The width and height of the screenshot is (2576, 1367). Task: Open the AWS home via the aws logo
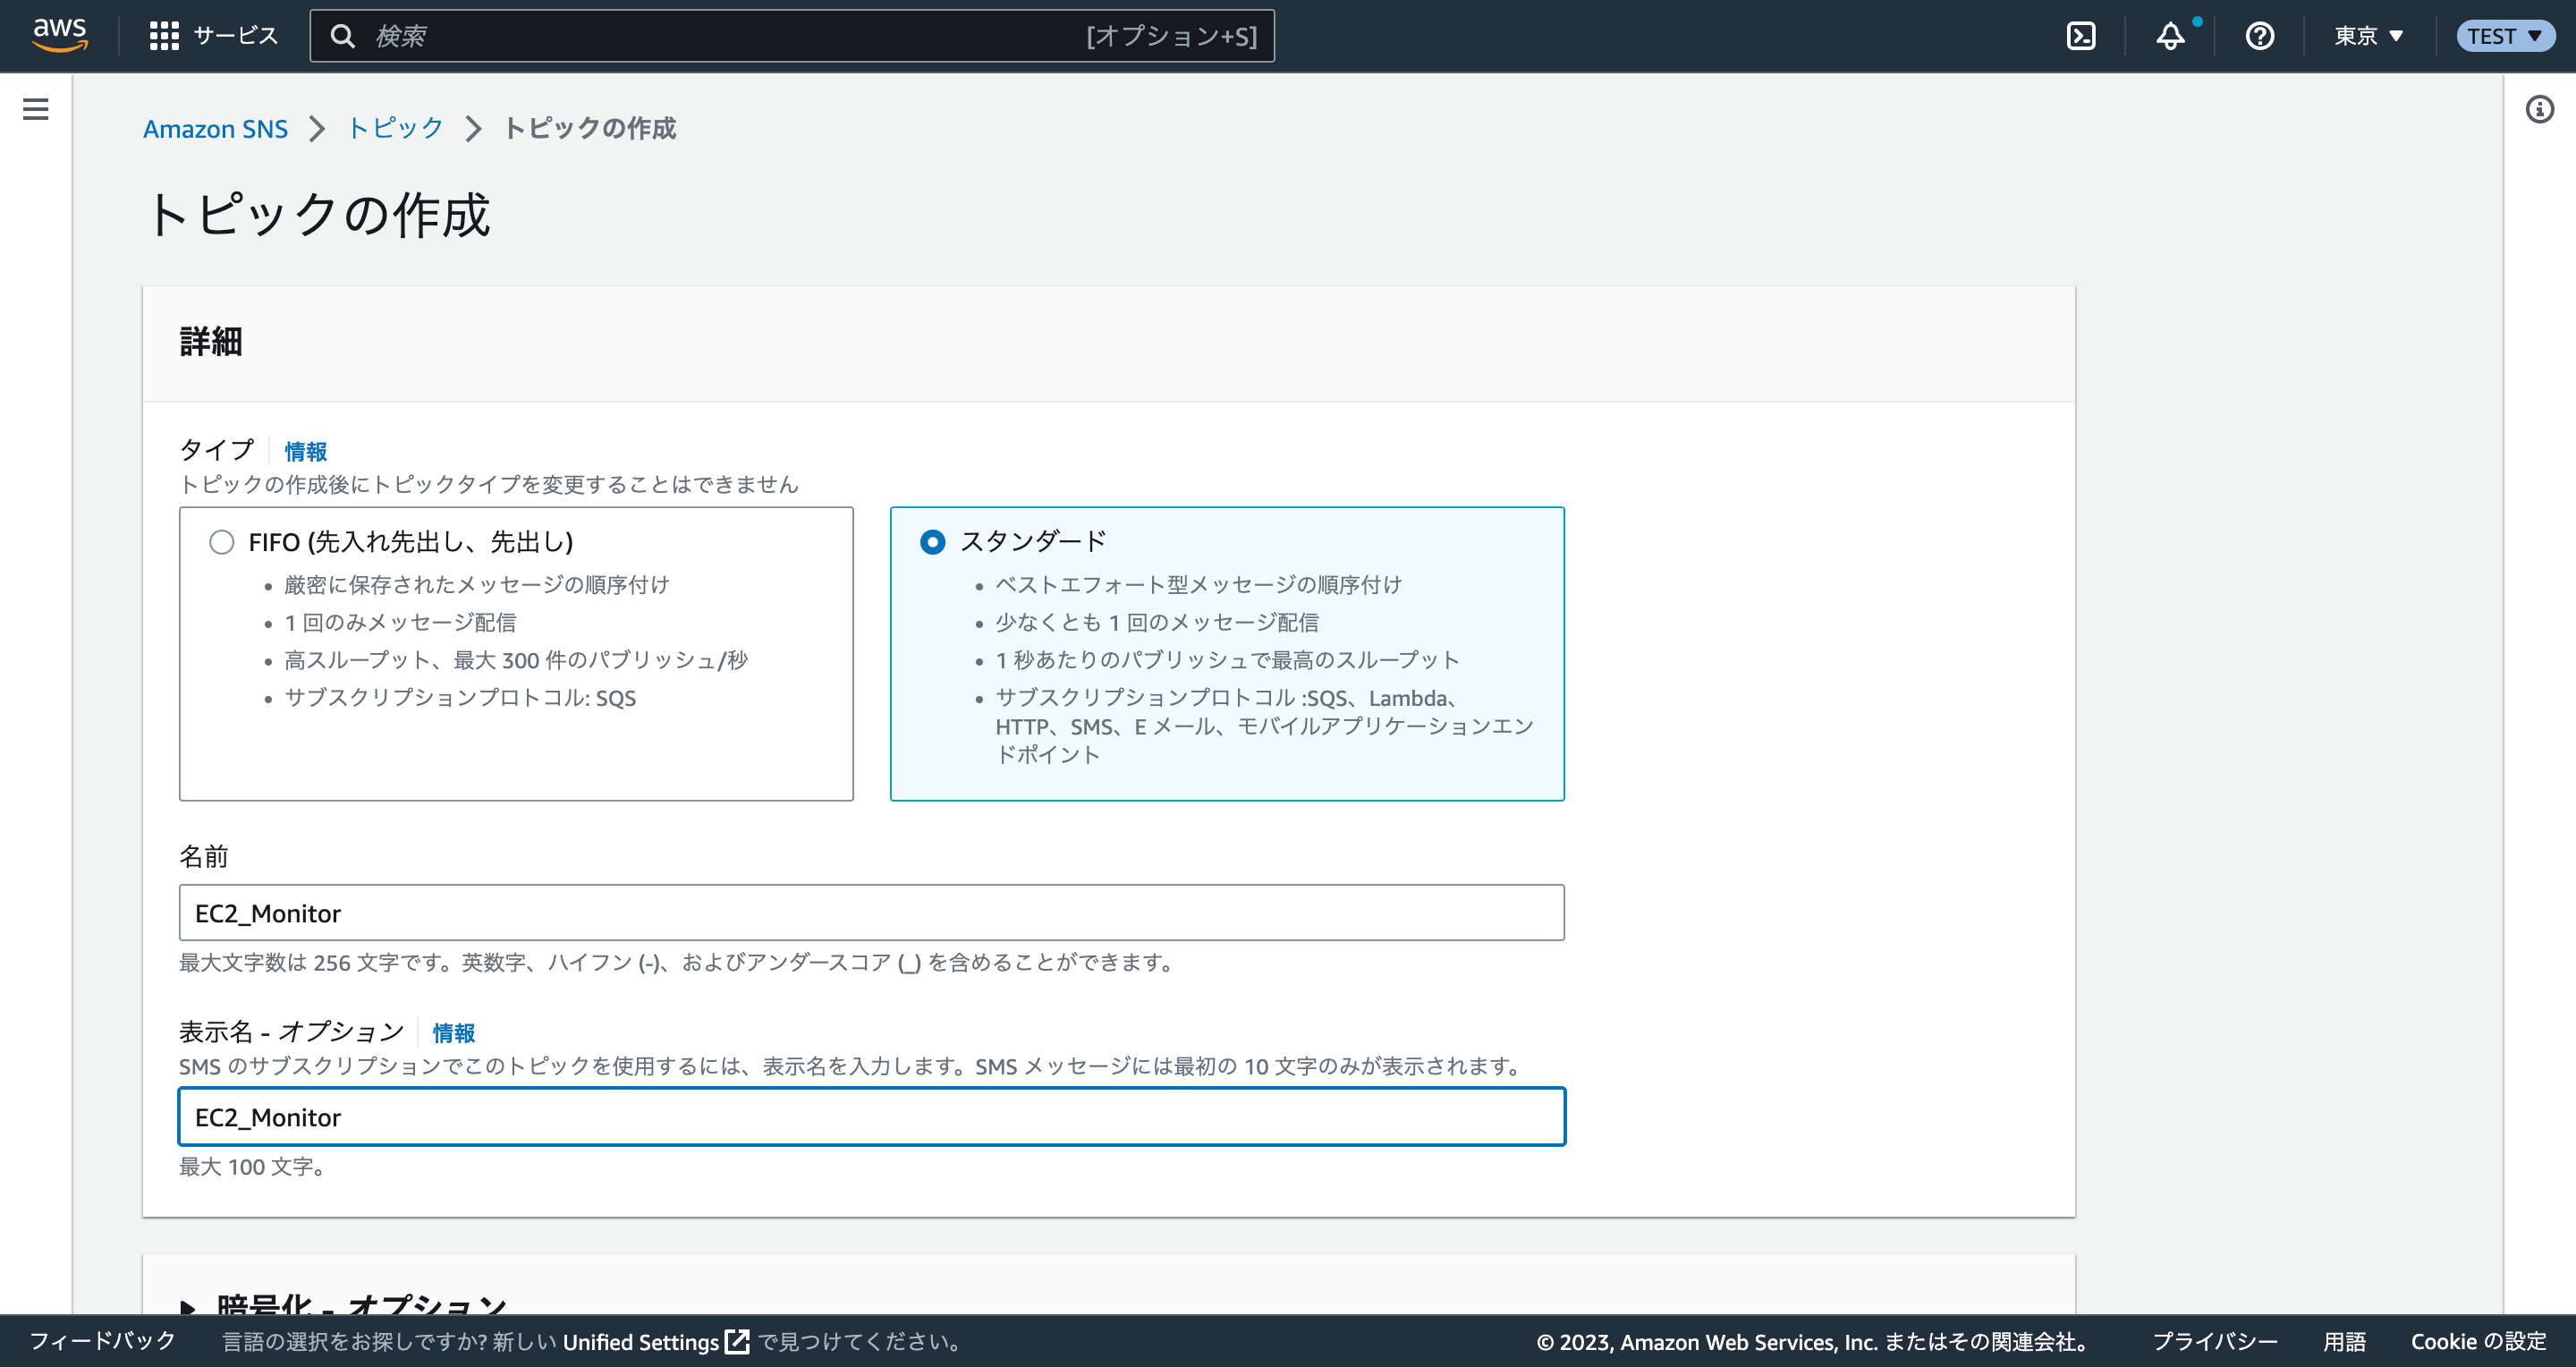click(x=59, y=35)
